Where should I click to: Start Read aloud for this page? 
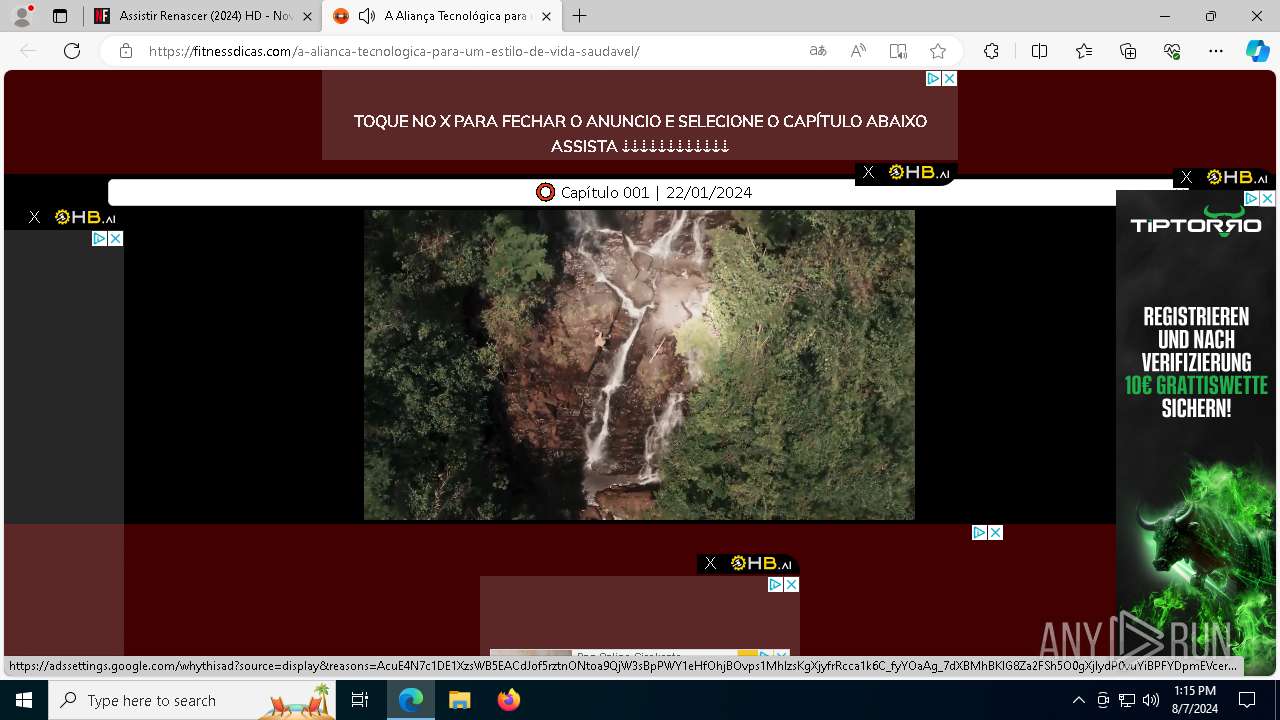pyautogui.click(x=858, y=51)
